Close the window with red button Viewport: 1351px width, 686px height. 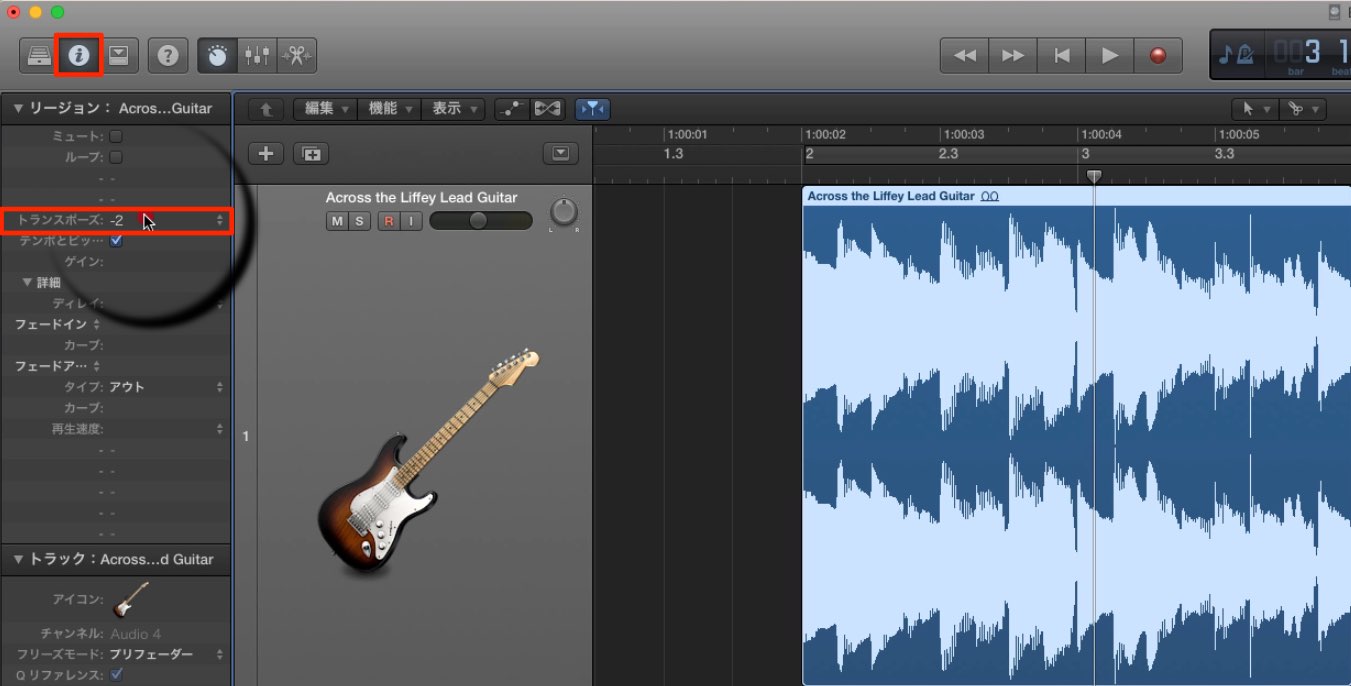pos(14,12)
